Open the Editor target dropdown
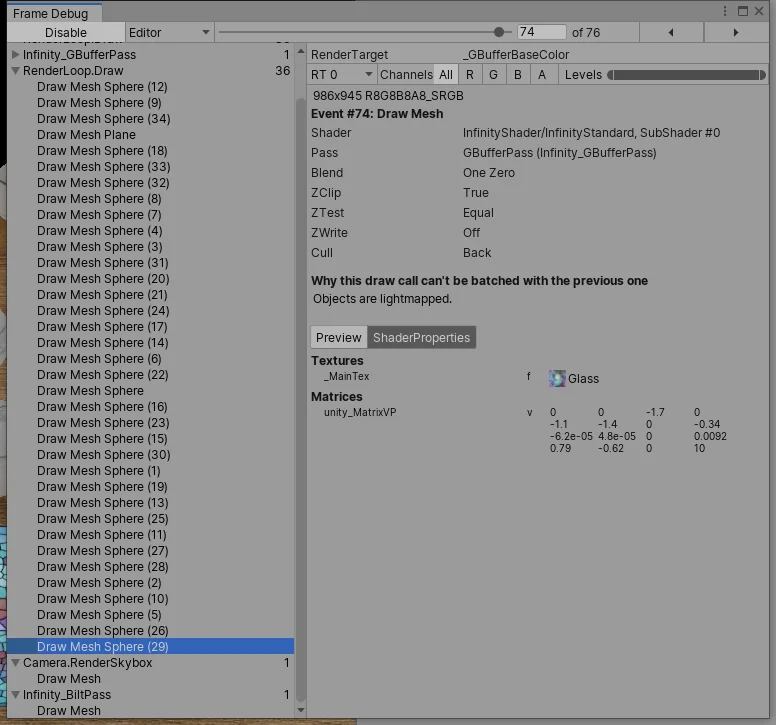 click(169, 33)
